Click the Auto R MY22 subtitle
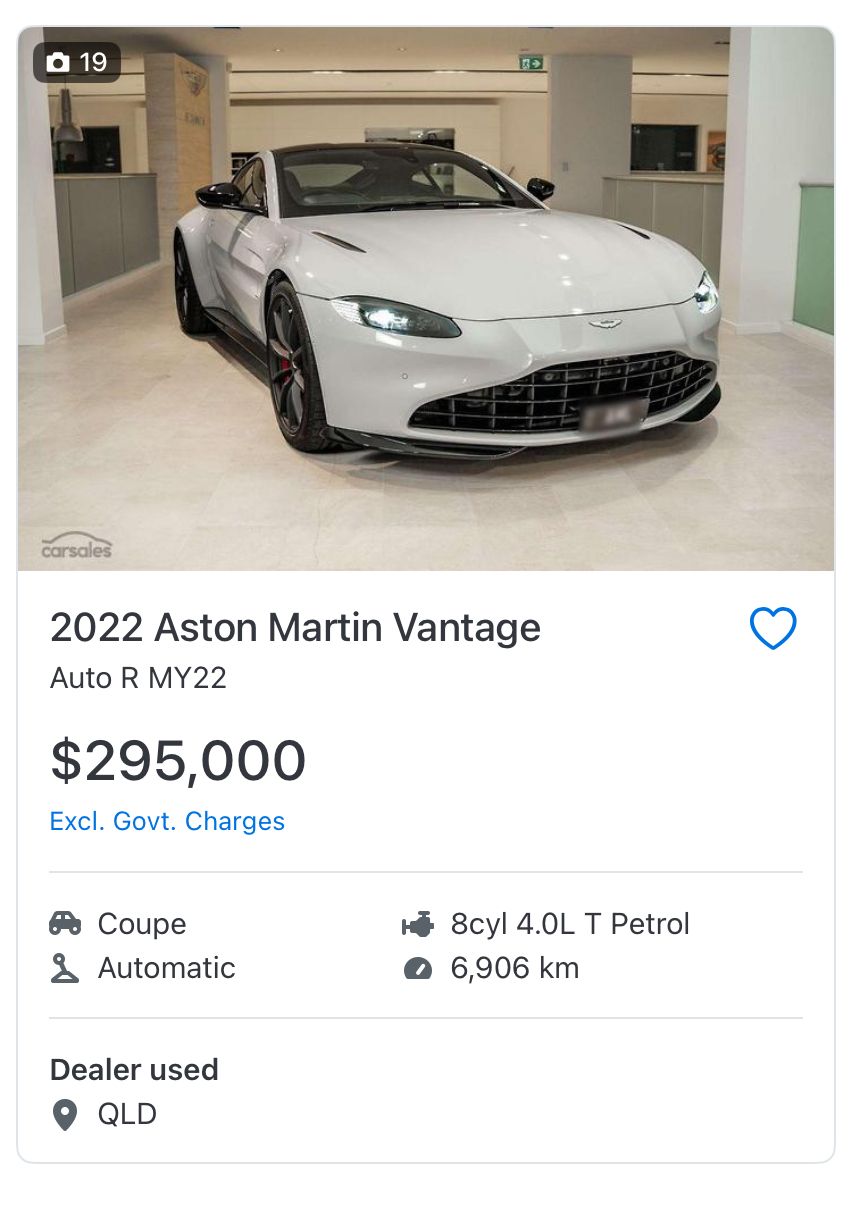Screen dimensions: 867x1205 (x=138, y=678)
